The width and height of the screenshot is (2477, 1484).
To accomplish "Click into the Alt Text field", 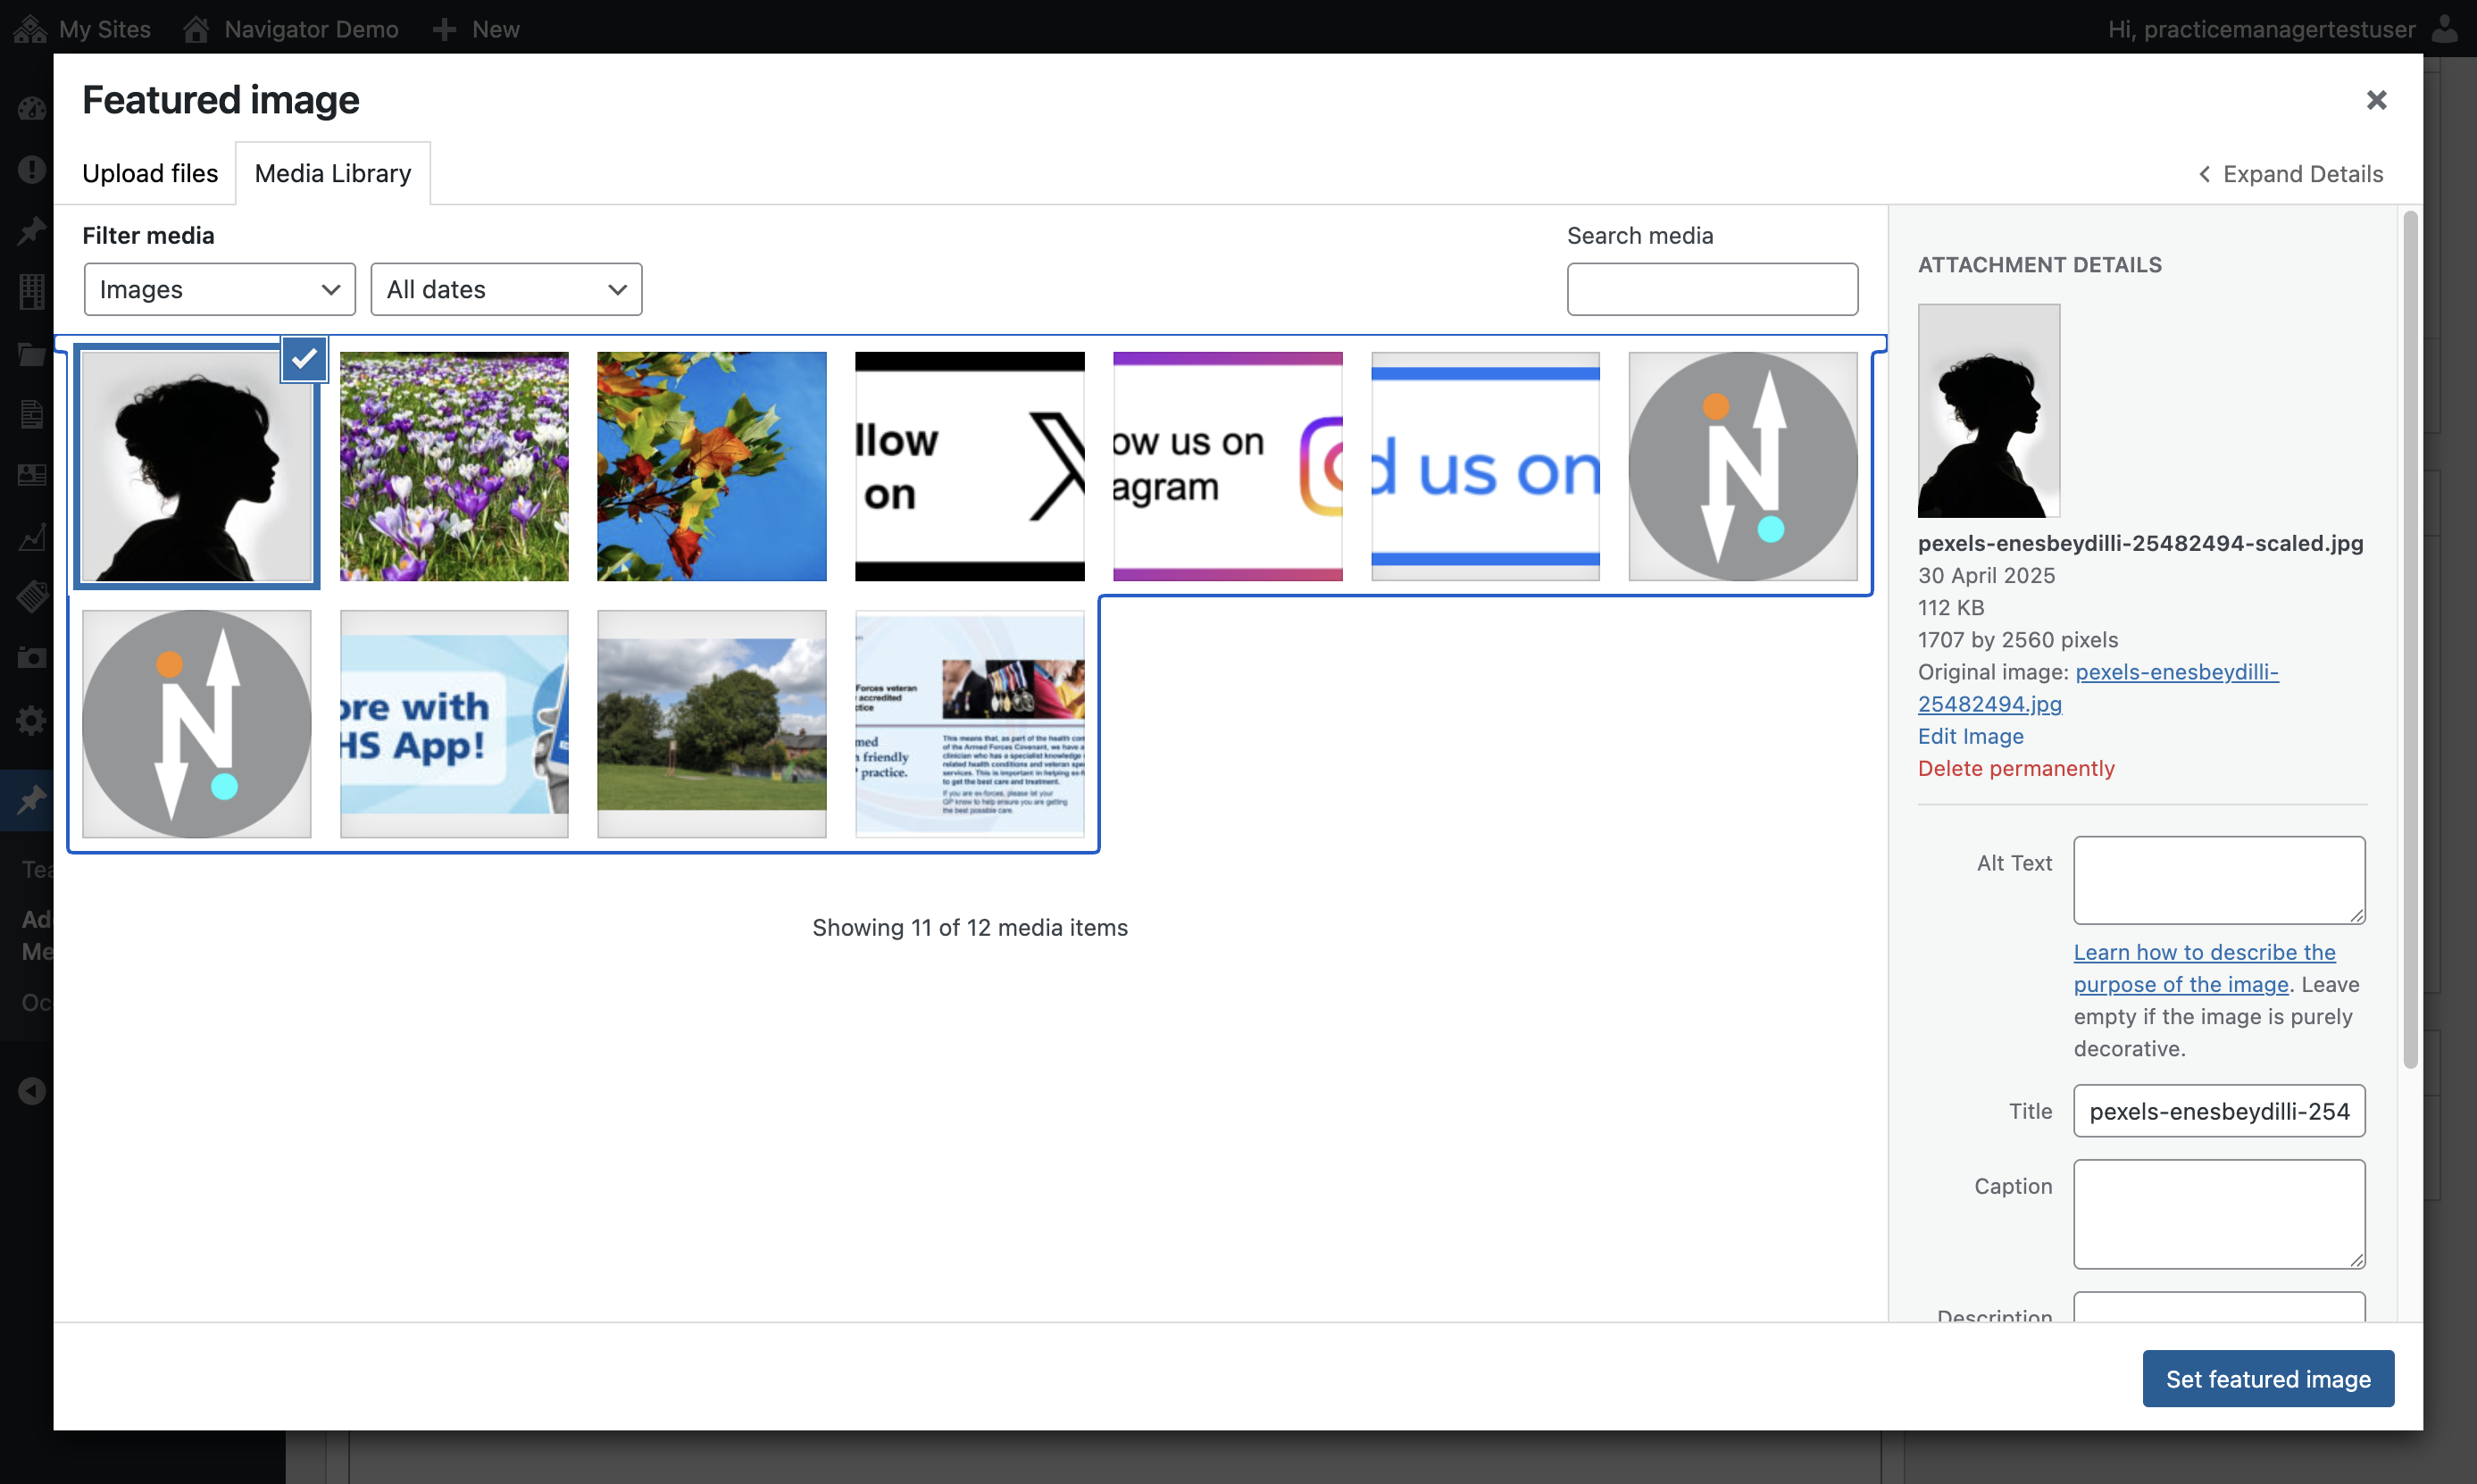I will [2219, 880].
